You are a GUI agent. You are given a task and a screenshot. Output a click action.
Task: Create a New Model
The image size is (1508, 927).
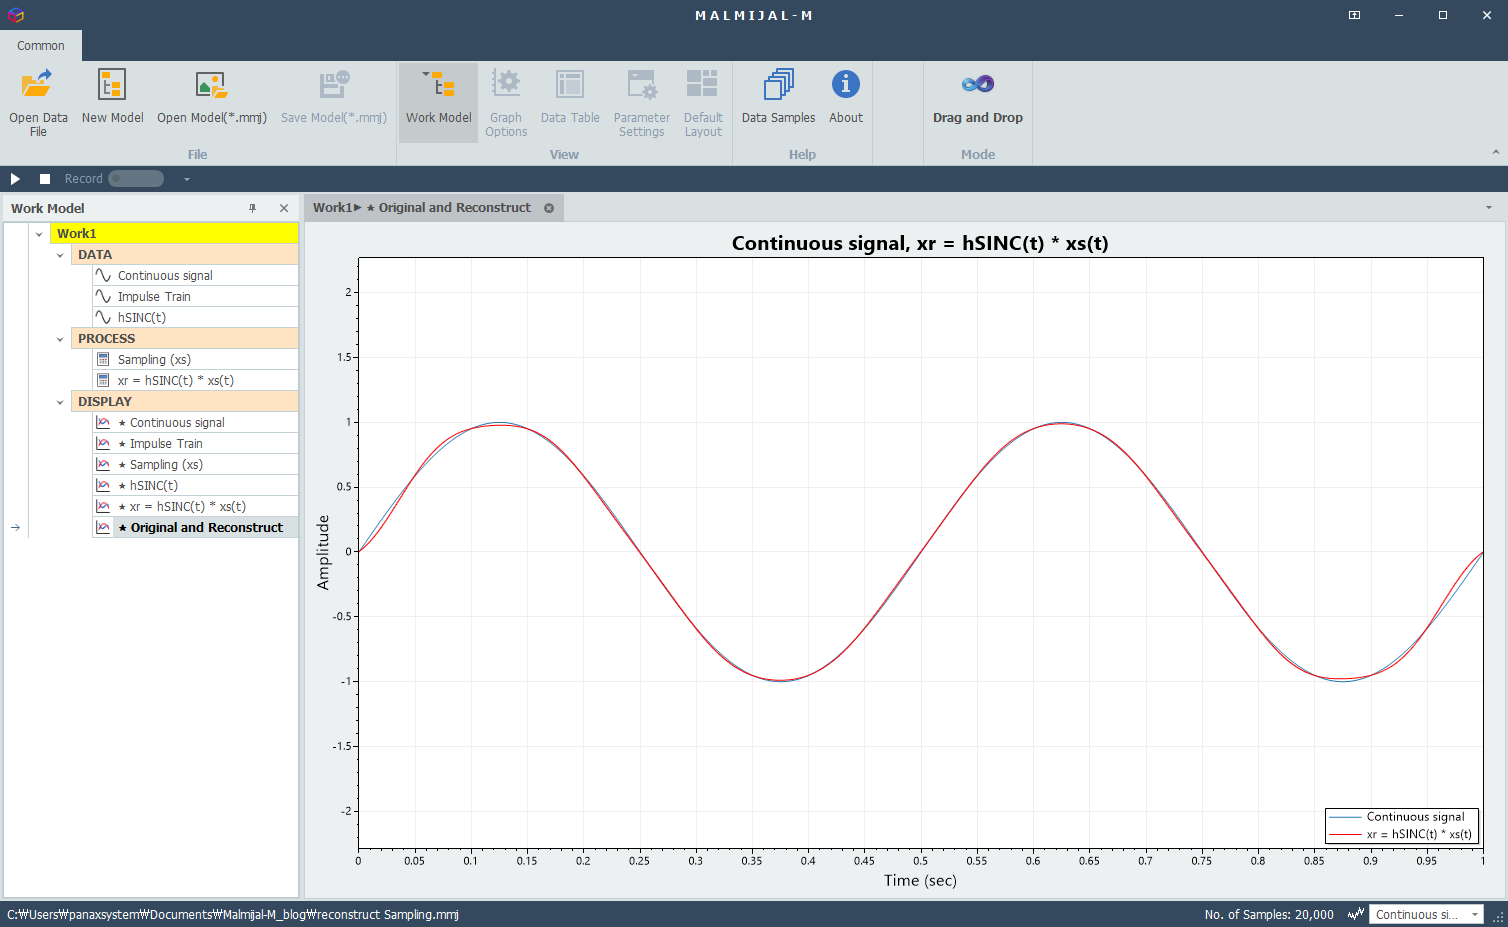(x=112, y=98)
